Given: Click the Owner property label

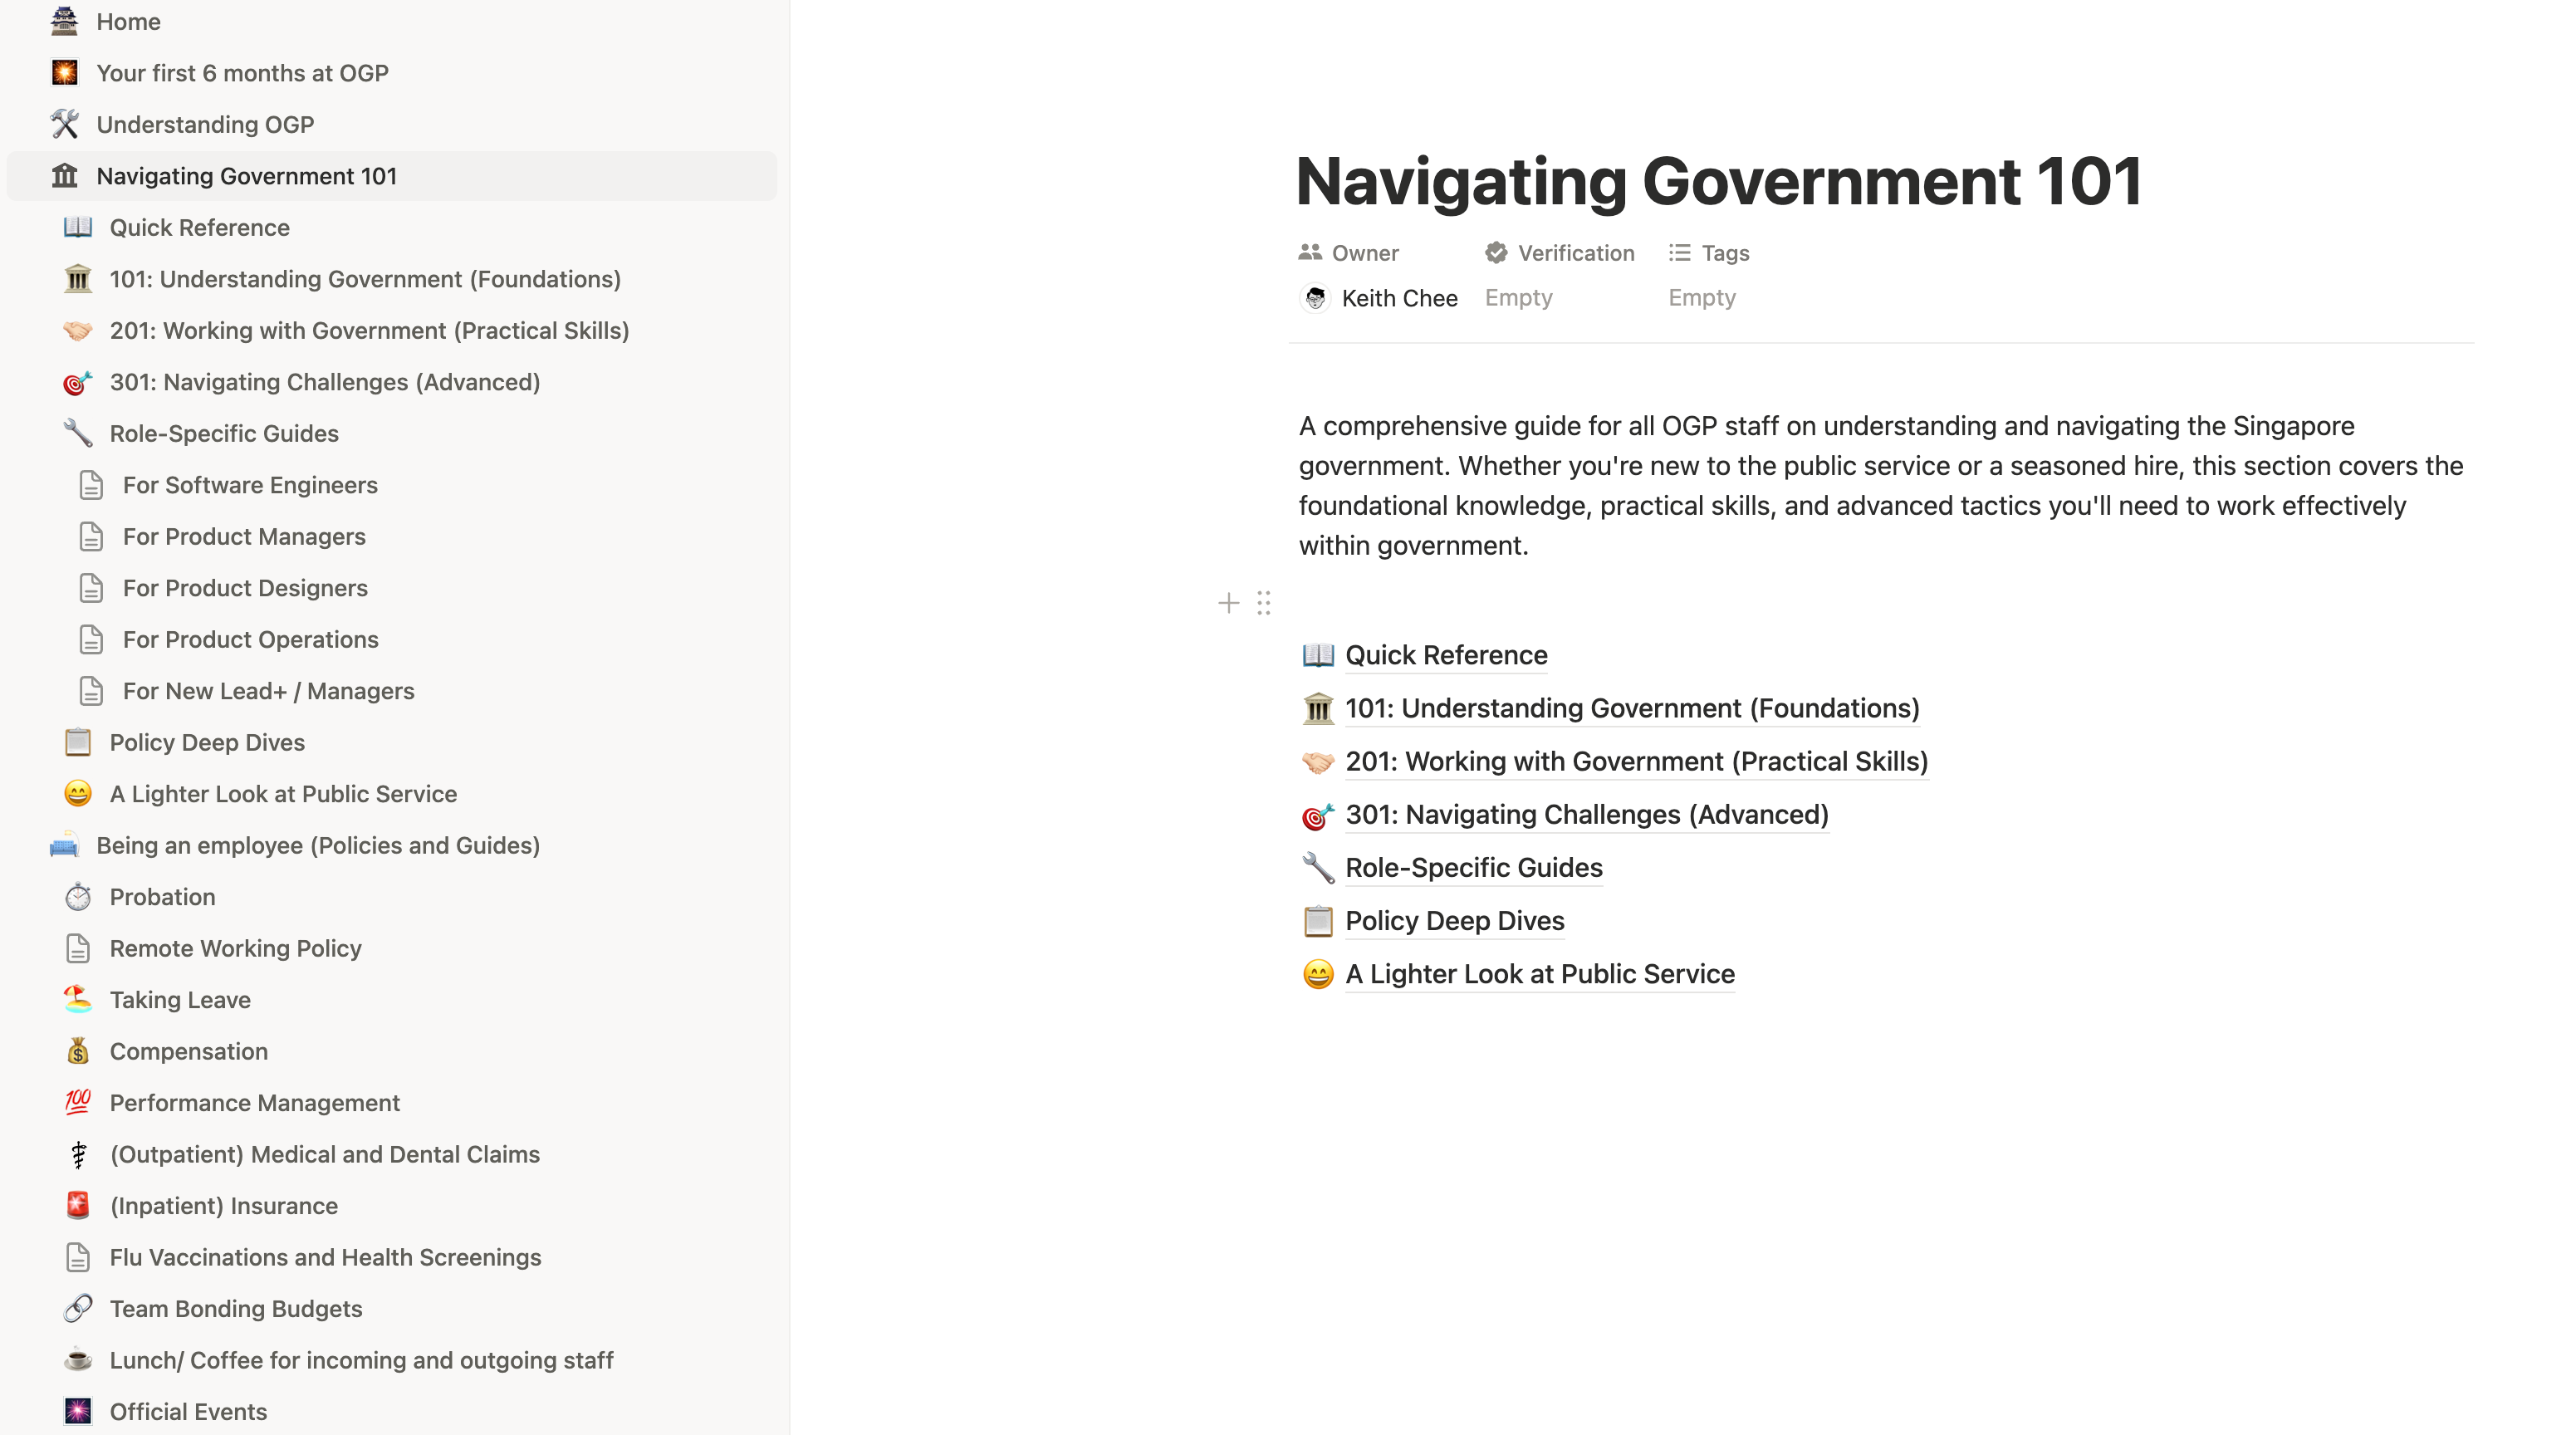Looking at the screenshot, I should tap(1364, 253).
